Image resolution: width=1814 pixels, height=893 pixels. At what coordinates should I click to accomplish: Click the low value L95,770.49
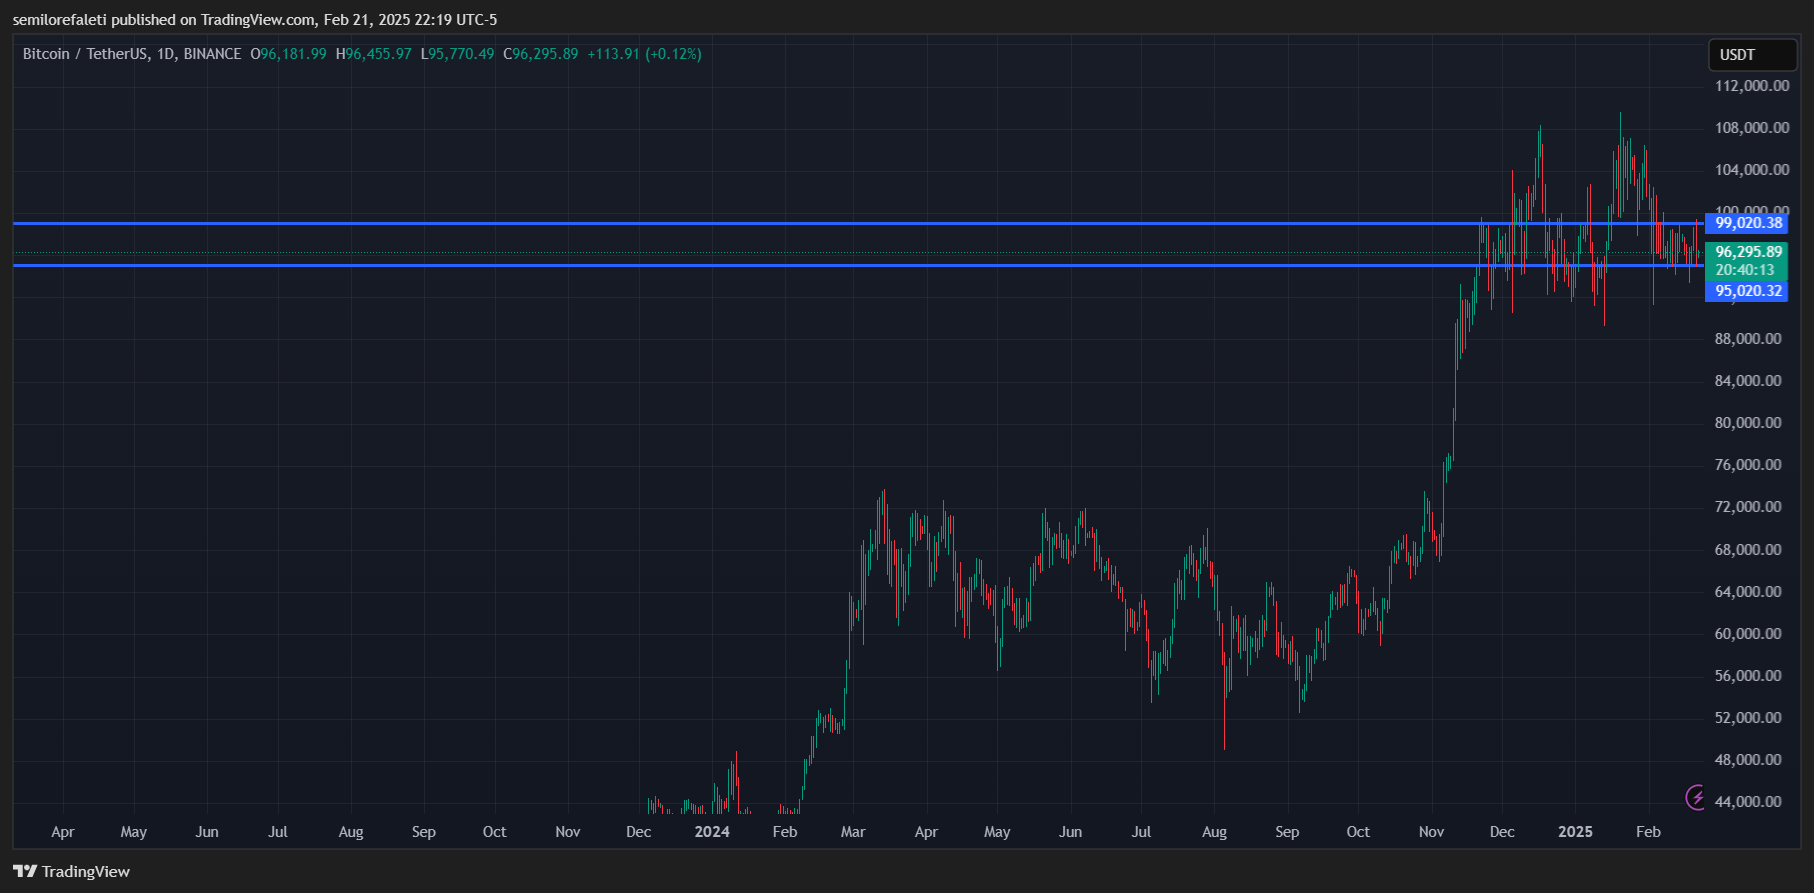(x=457, y=54)
